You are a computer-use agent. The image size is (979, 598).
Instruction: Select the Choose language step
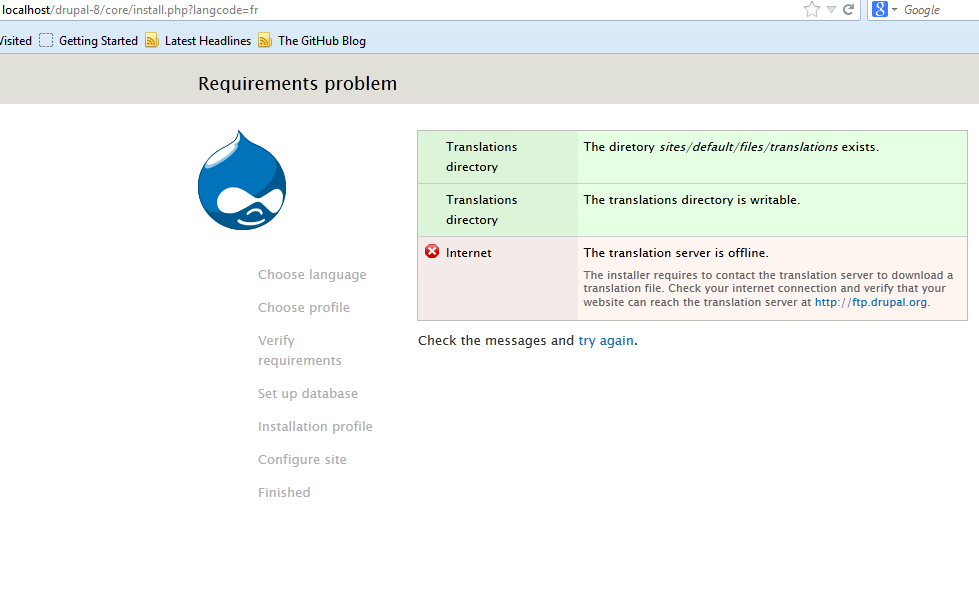pyautogui.click(x=312, y=275)
